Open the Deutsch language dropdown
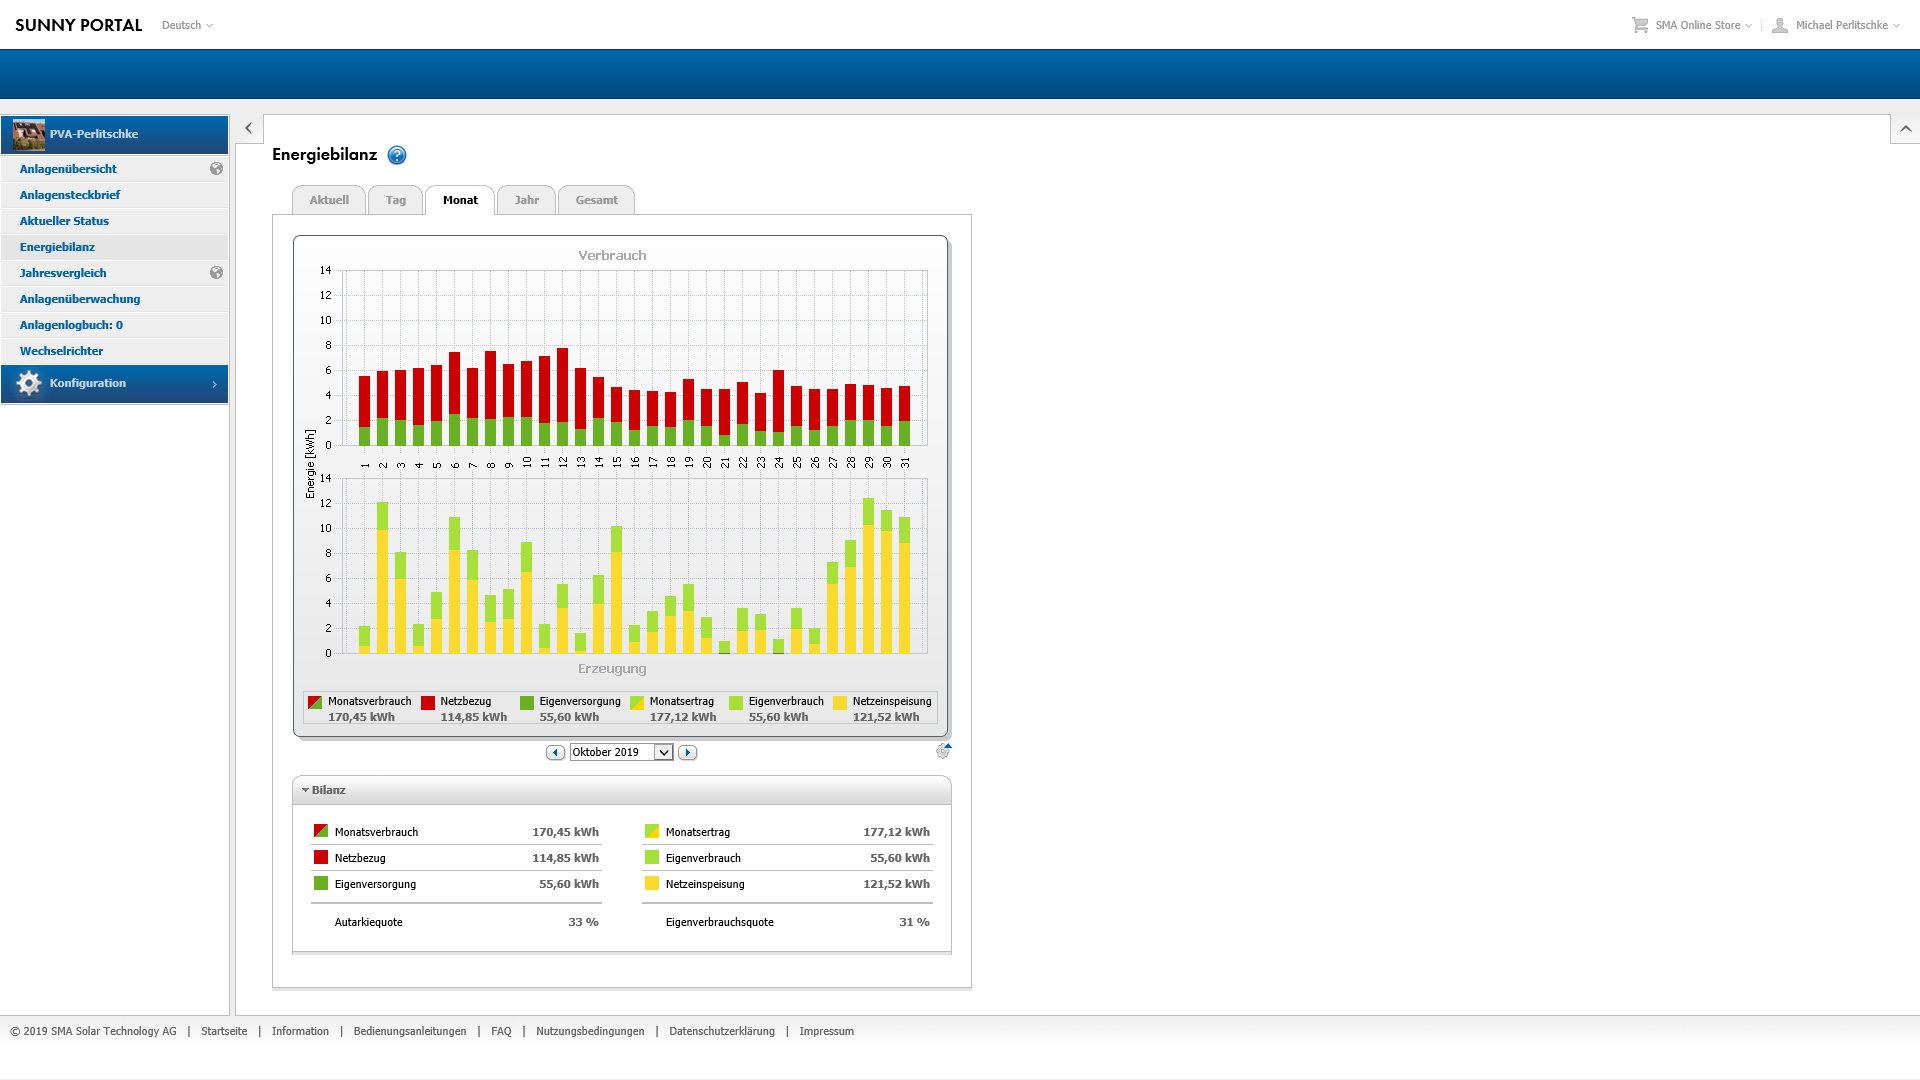This screenshot has height=1080, width=1920. click(187, 25)
